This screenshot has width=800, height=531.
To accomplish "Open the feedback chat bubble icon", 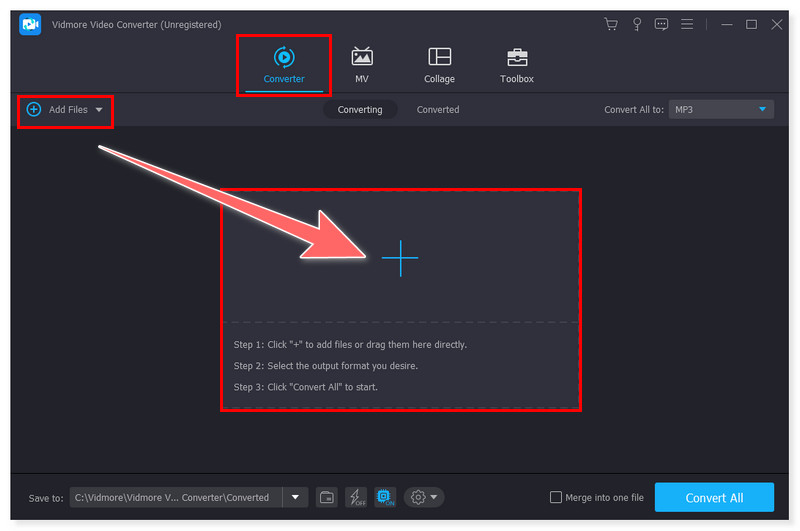I will pos(661,24).
